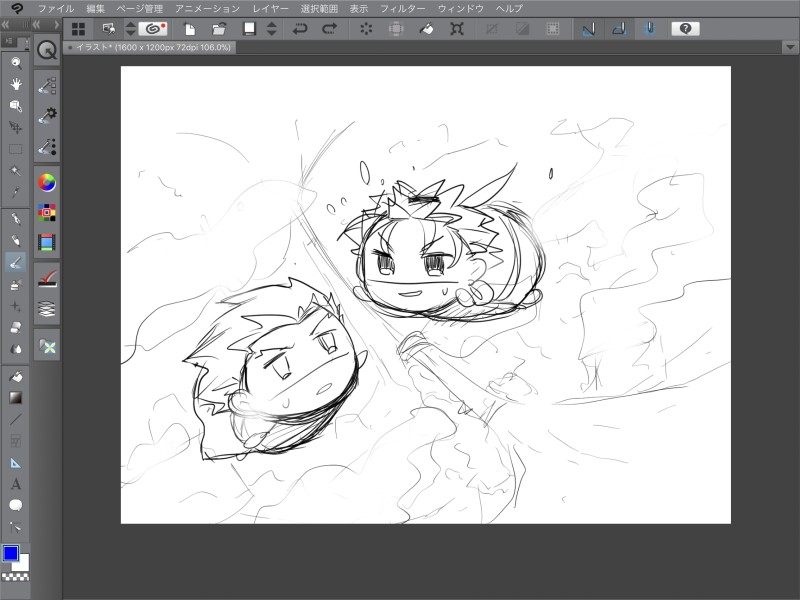Pick the blue main color swatch
The height and width of the screenshot is (600, 800).
(11, 553)
